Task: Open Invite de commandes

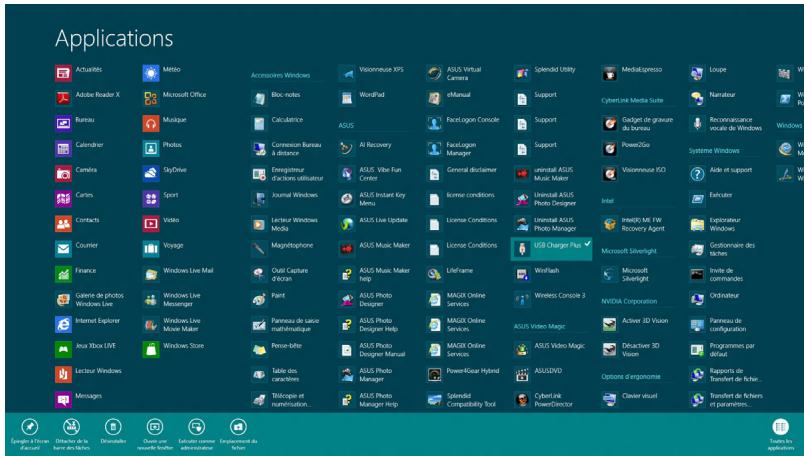Action: 717,274
